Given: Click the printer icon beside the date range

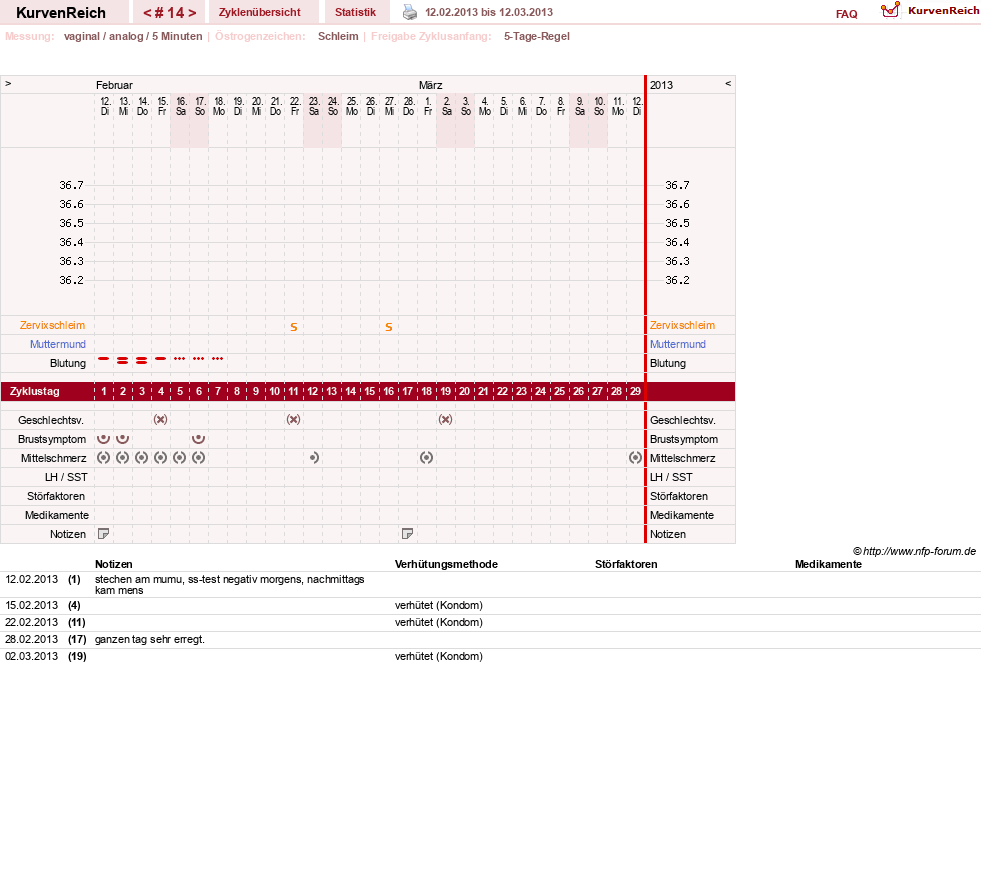Looking at the screenshot, I should click(410, 12).
